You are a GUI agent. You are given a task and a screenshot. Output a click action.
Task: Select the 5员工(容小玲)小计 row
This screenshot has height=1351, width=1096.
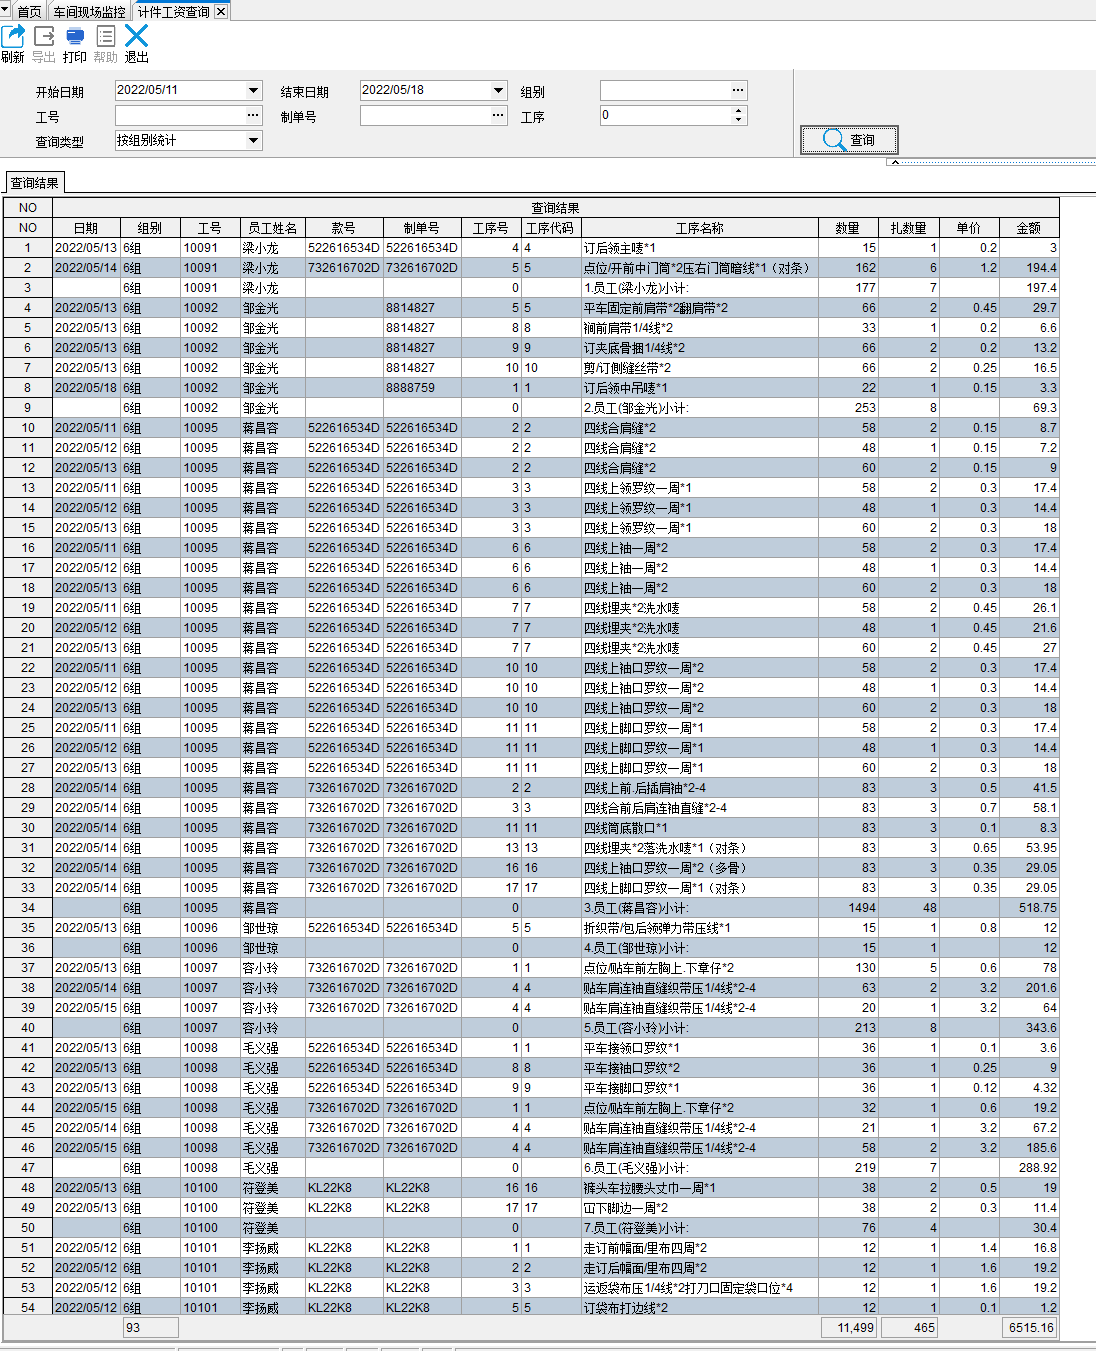531,1028
